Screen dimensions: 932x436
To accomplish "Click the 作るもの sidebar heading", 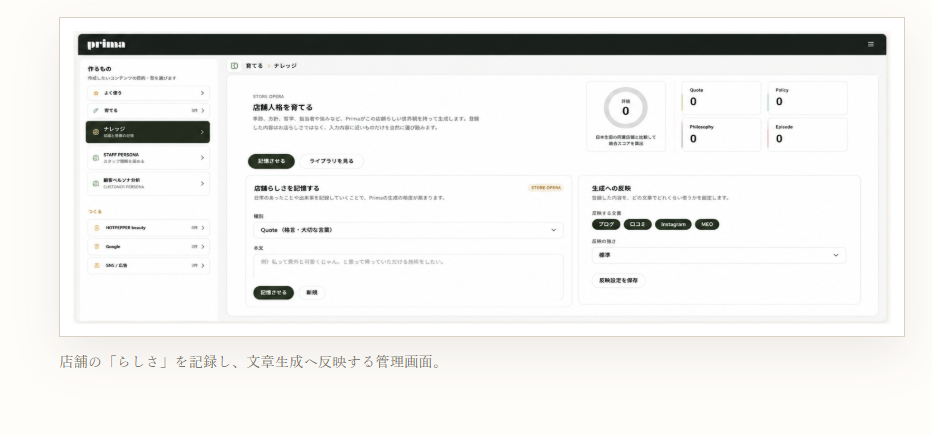I will pyautogui.click(x=99, y=69).
